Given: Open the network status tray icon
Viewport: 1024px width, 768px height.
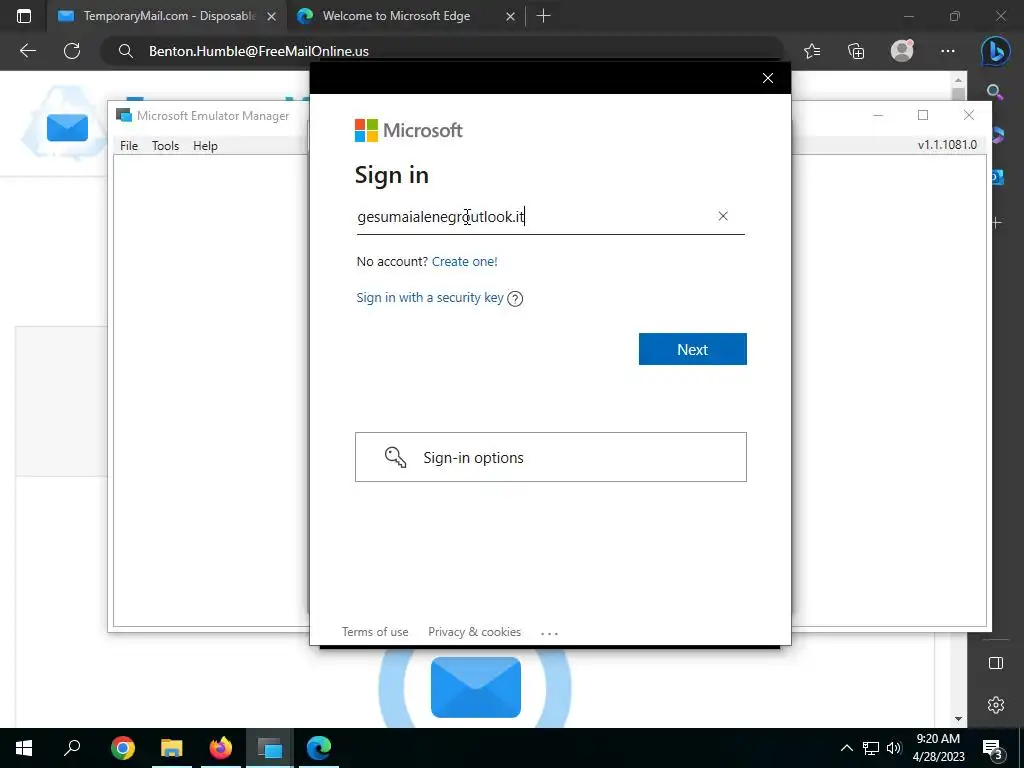Looking at the screenshot, I should tap(871, 748).
